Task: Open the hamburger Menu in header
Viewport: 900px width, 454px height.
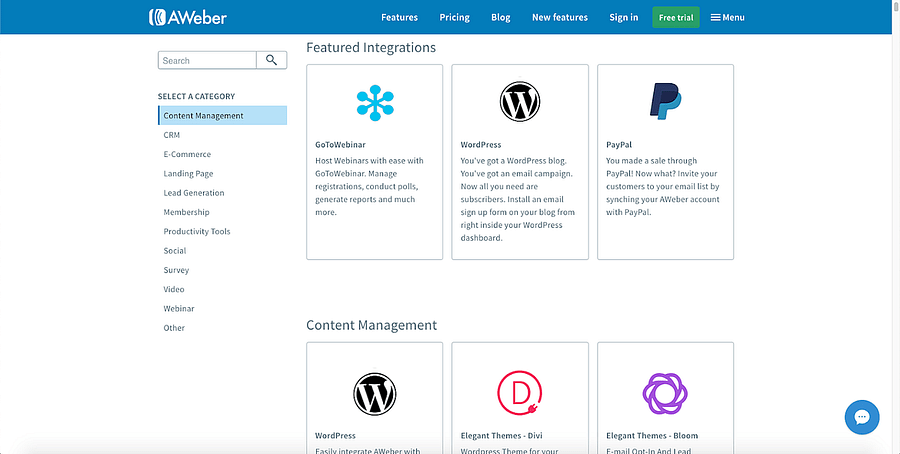Action: coord(727,17)
